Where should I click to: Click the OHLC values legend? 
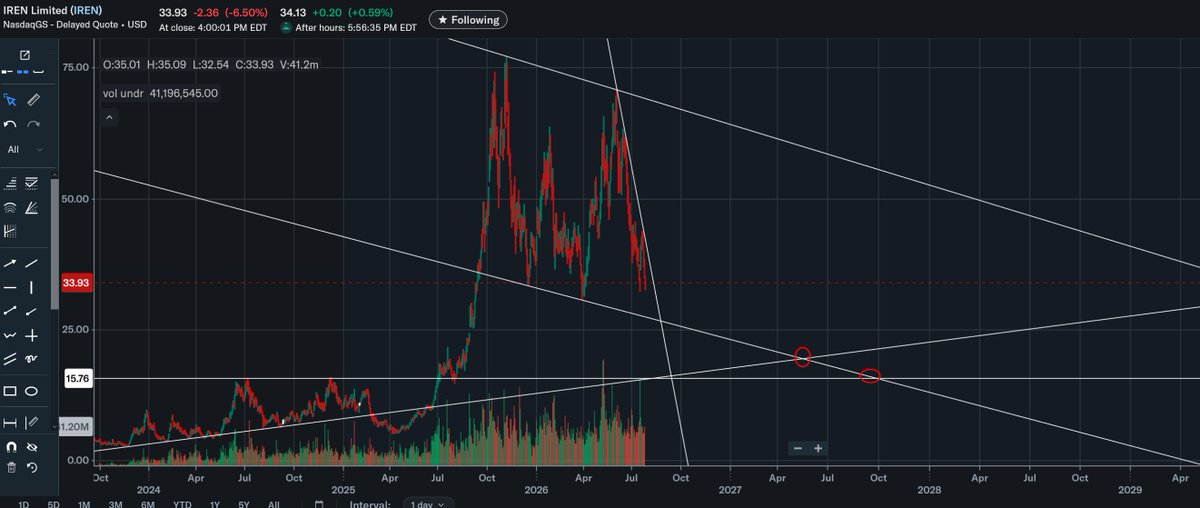click(209, 65)
